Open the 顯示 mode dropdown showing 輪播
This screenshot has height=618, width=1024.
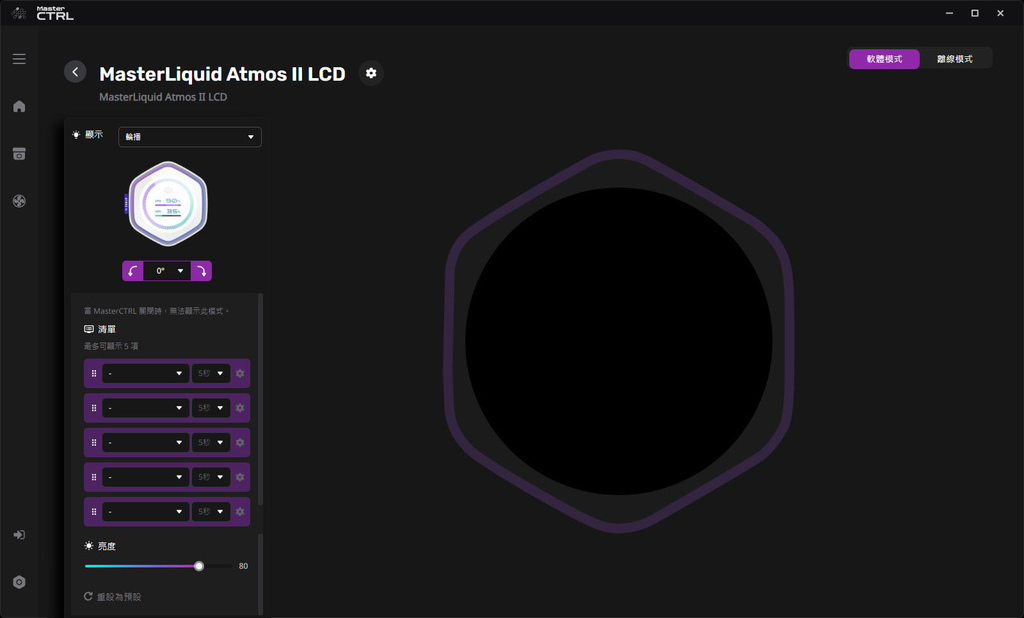[x=190, y=137]
